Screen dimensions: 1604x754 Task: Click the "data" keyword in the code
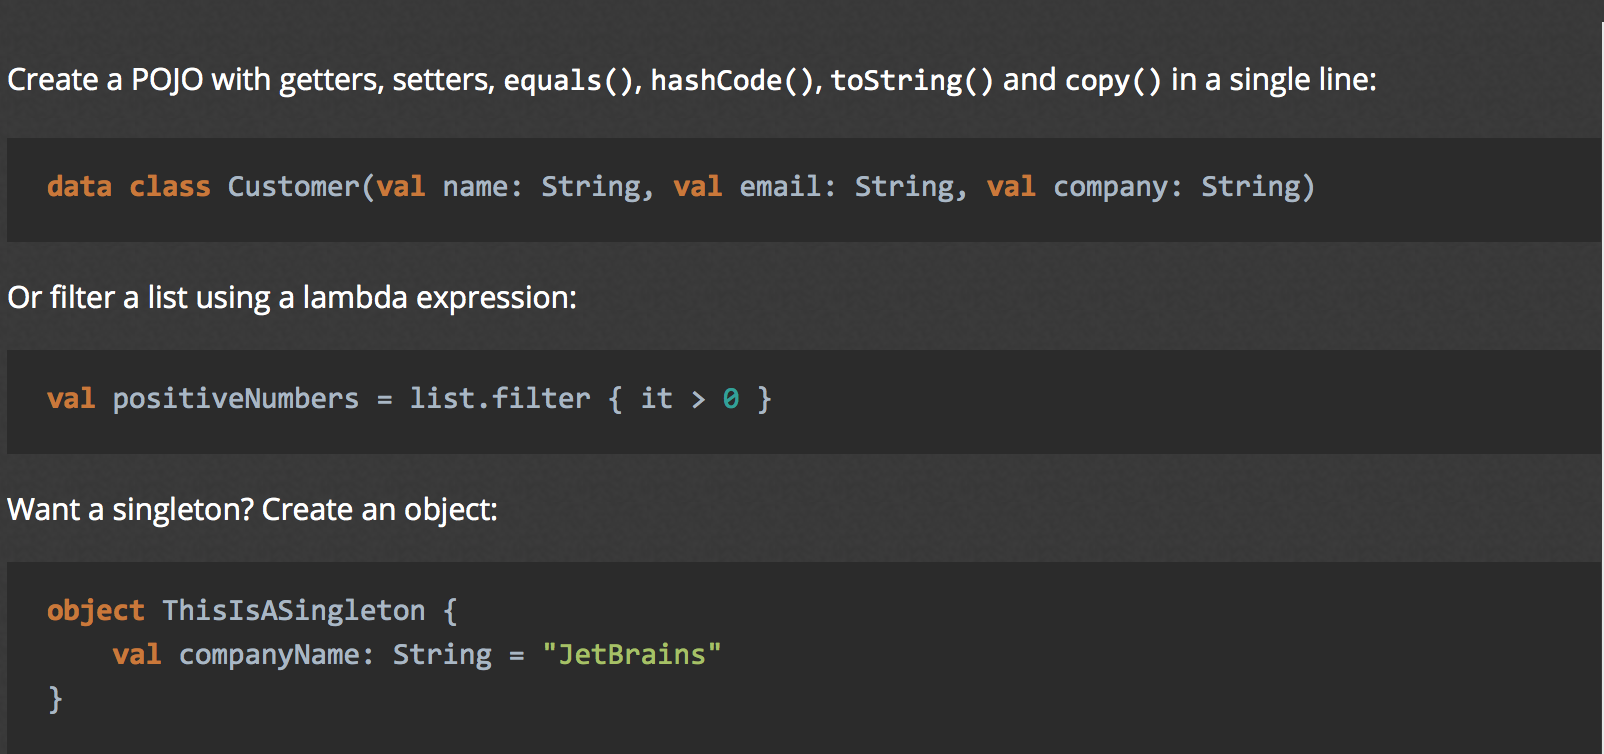pos(79,187)
